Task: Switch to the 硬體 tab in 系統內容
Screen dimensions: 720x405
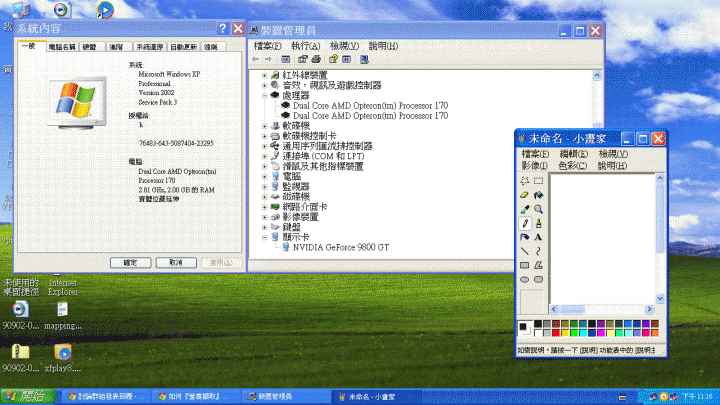Action: [90, 47]
